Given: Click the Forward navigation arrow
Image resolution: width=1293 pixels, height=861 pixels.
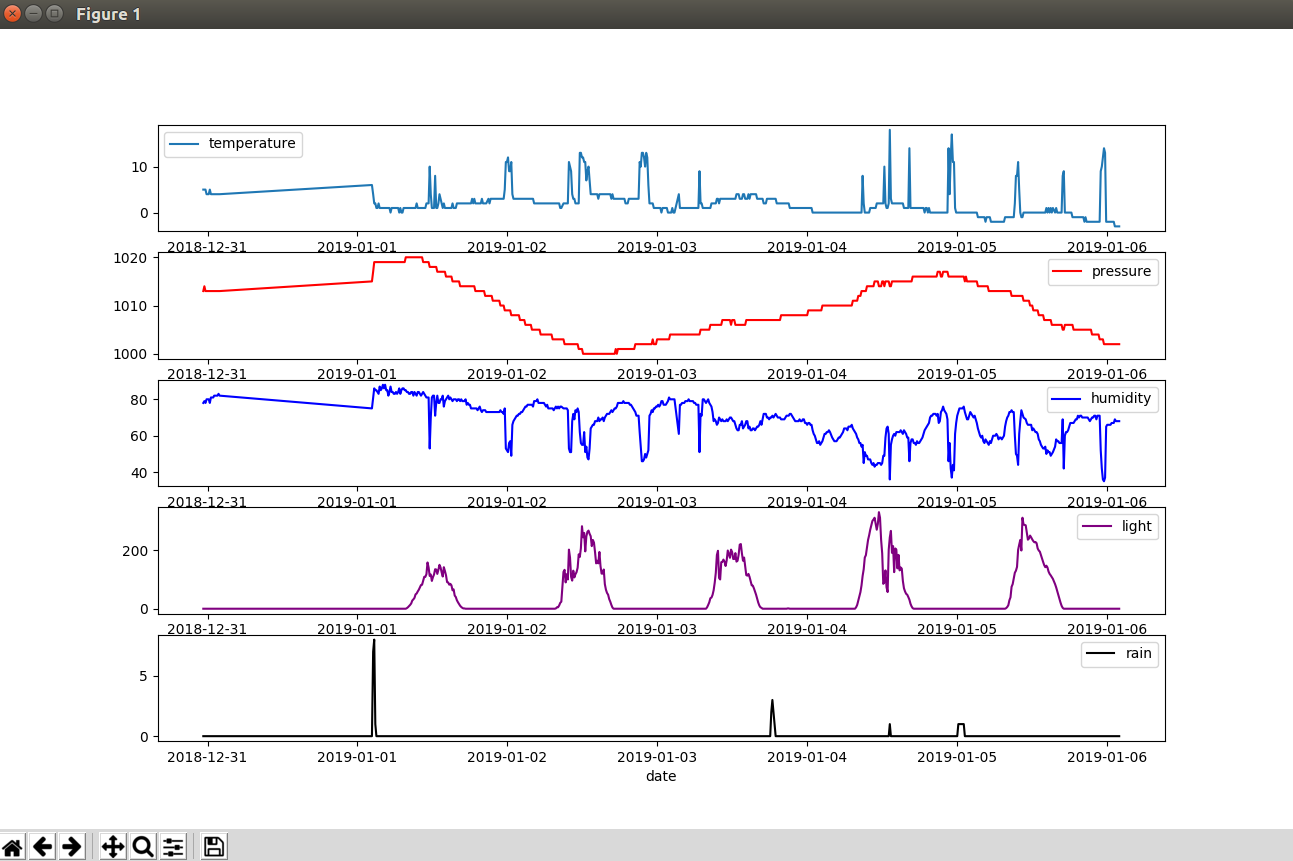Looking at the screenshot, I should [x=73, y=846].
